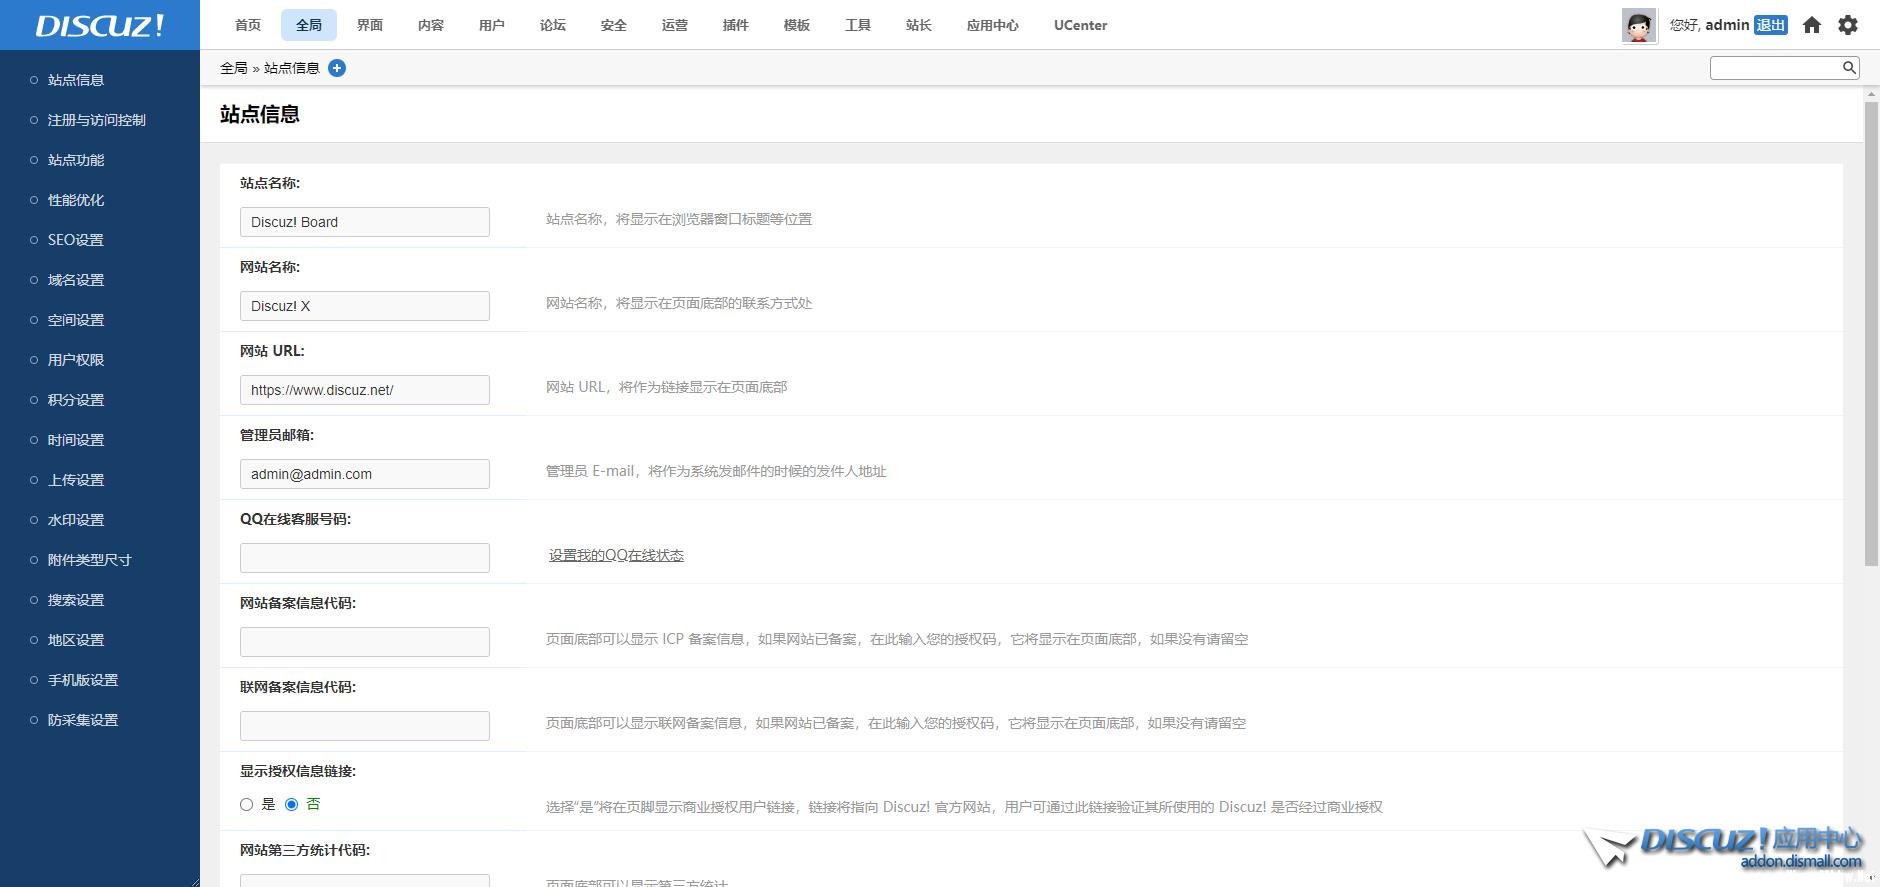This screenshot has width=1880, height=887.
Task: Open the UCenter menu item
Action: click(x=1080, y=25)
